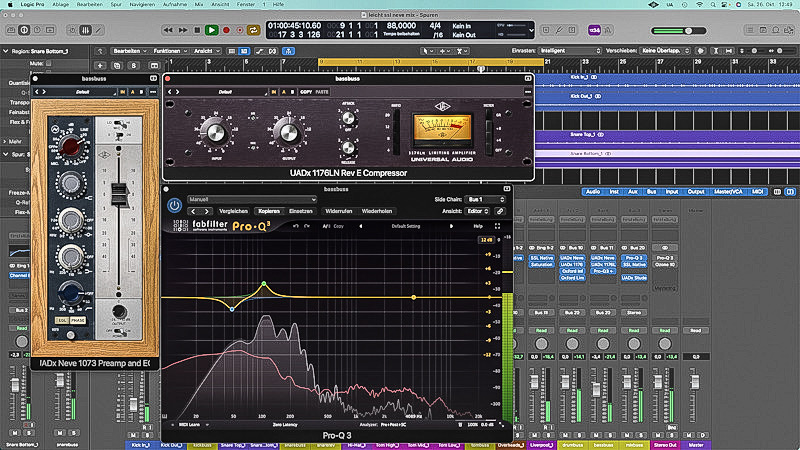Click the purple count-in 1234 button
The height and width of the screenshot is (450, 800).
(594, 30)
